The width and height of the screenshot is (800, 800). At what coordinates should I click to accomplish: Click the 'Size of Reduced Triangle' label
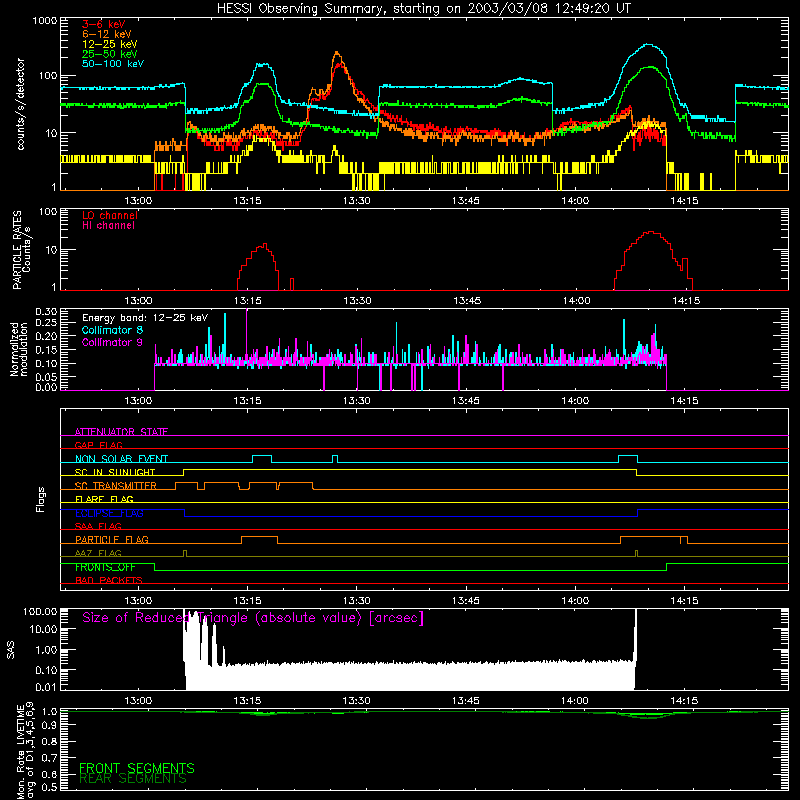pyautogui.click(x=253, y=618)
